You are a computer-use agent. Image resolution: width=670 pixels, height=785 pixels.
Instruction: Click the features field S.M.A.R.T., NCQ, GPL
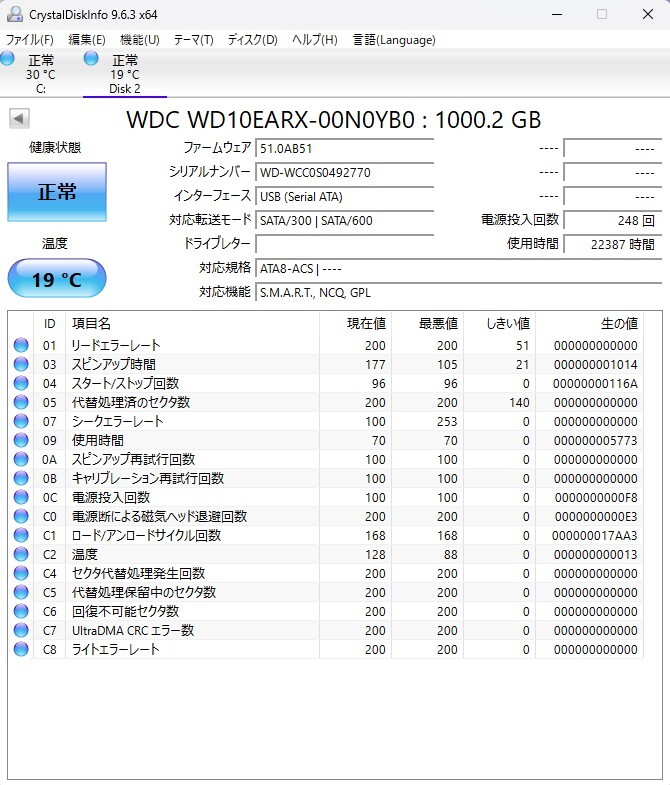459,293
